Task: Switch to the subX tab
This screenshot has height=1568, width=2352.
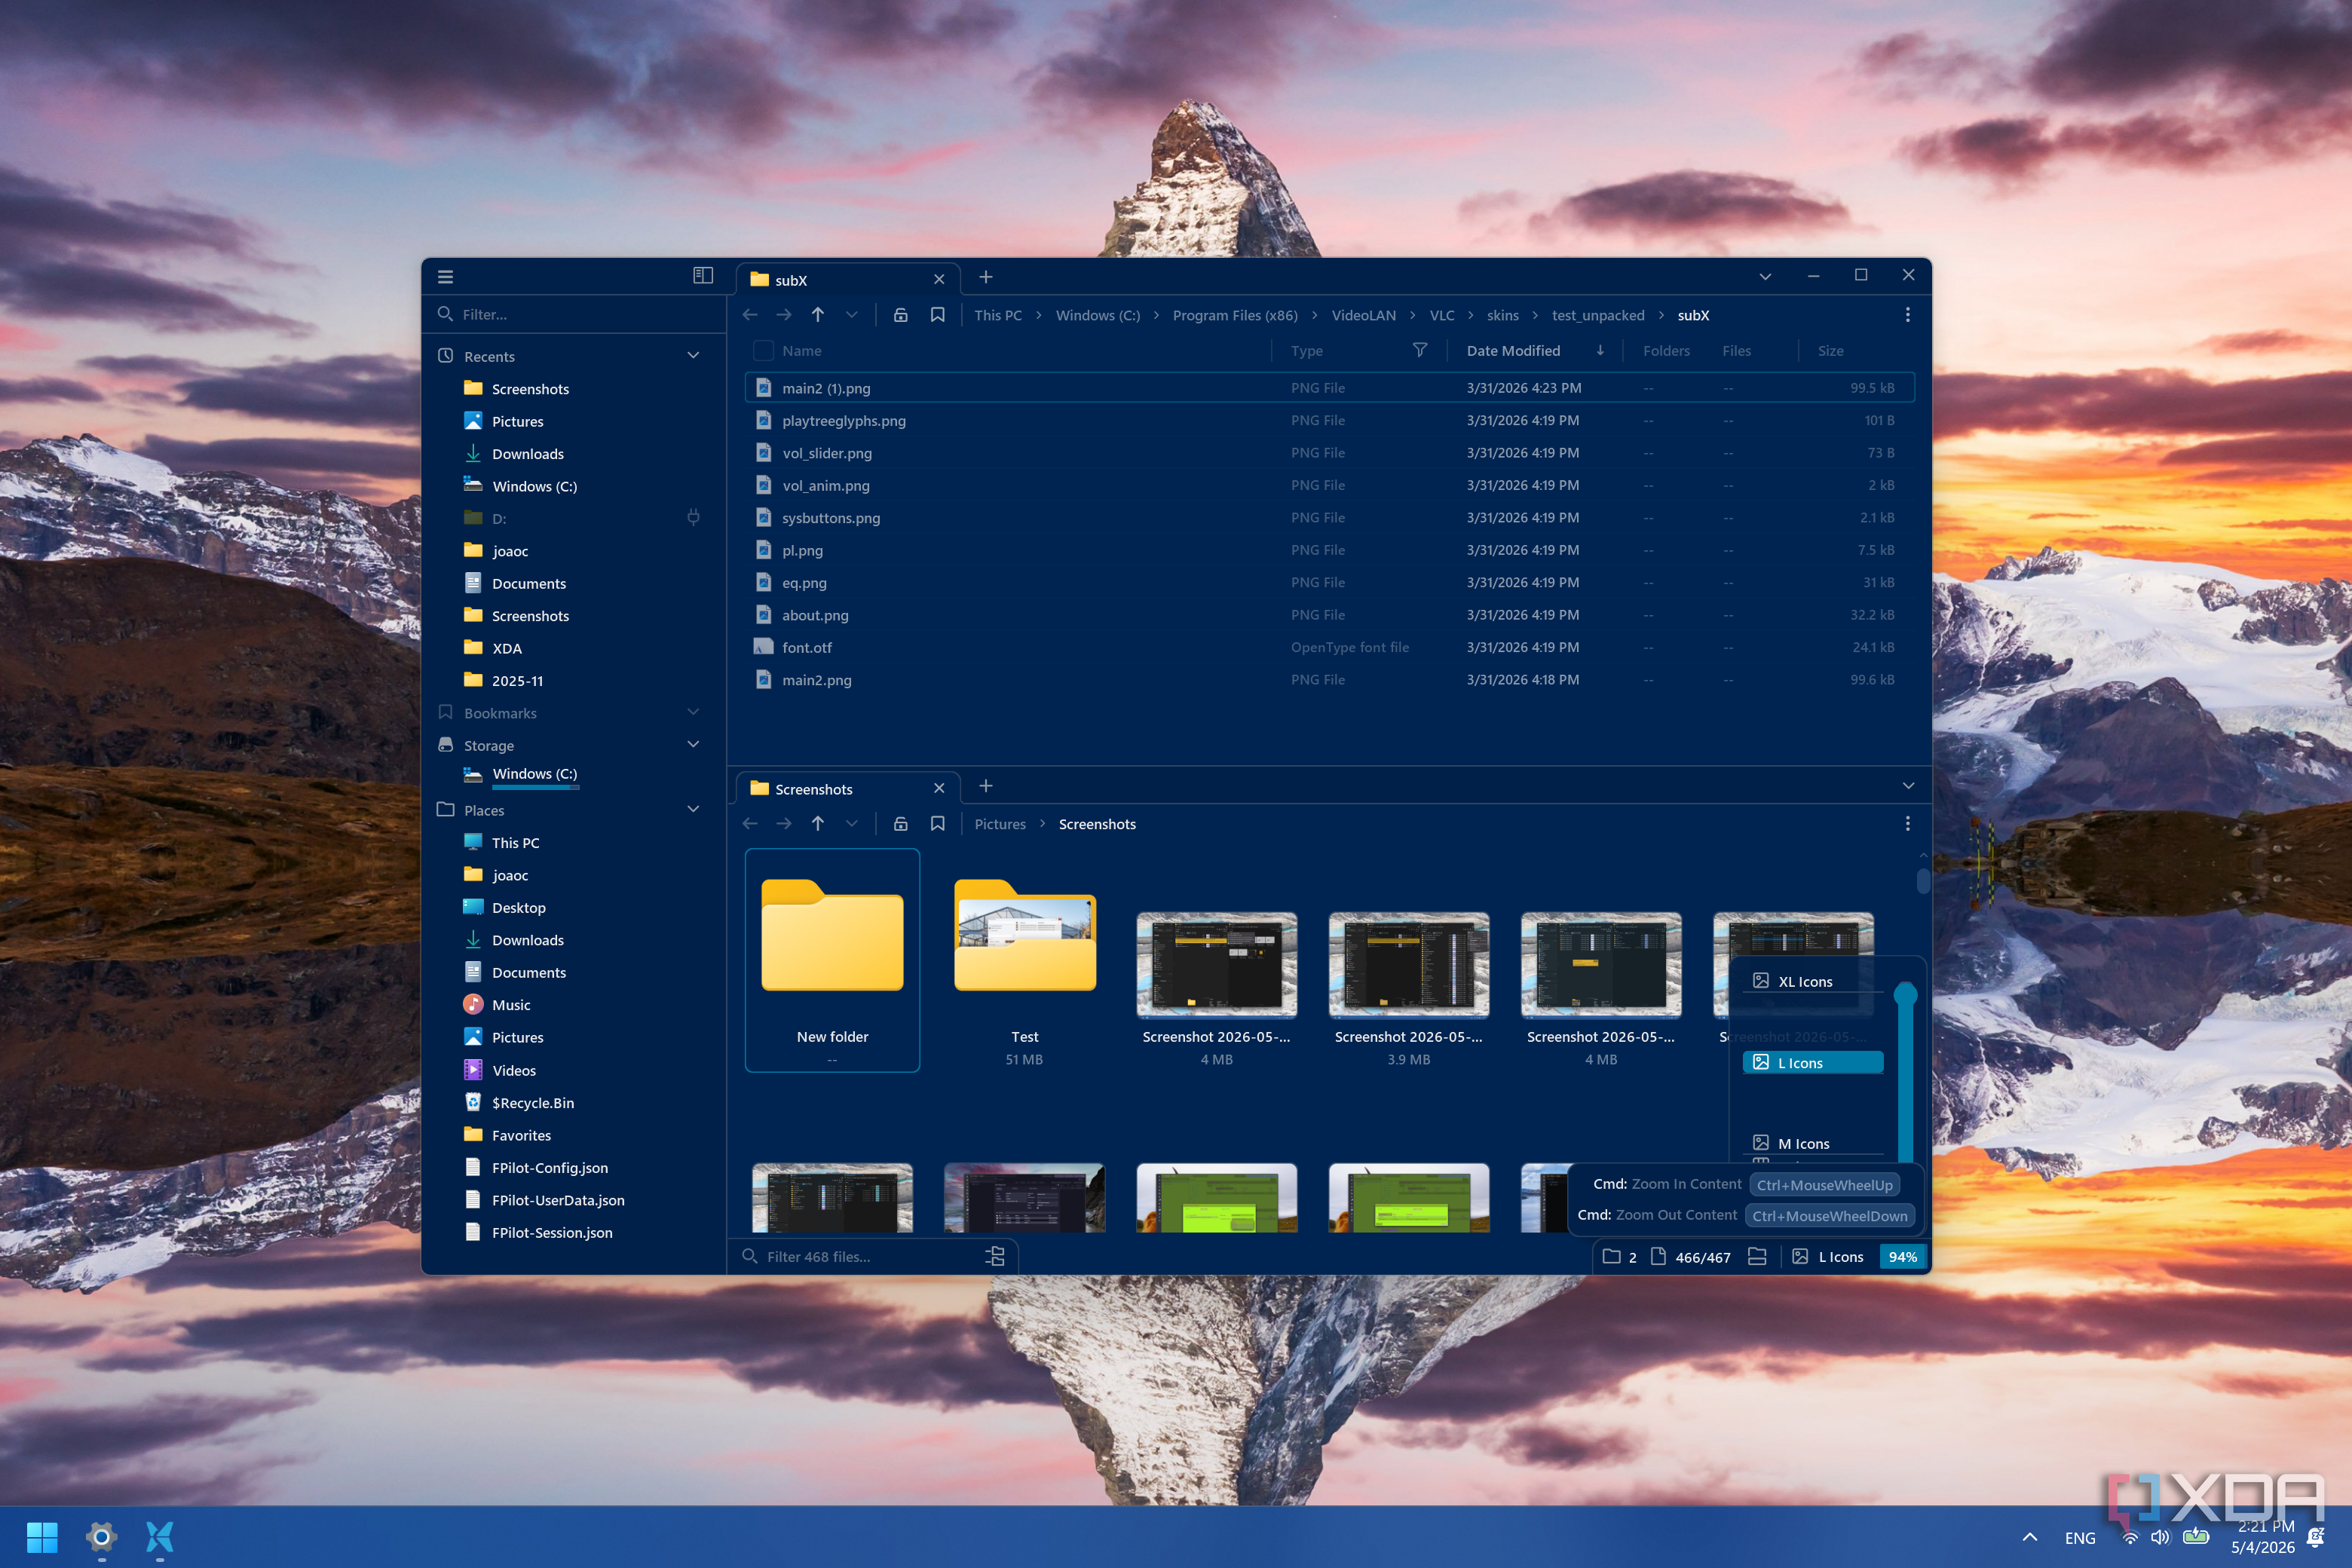Action: [848, 280]
